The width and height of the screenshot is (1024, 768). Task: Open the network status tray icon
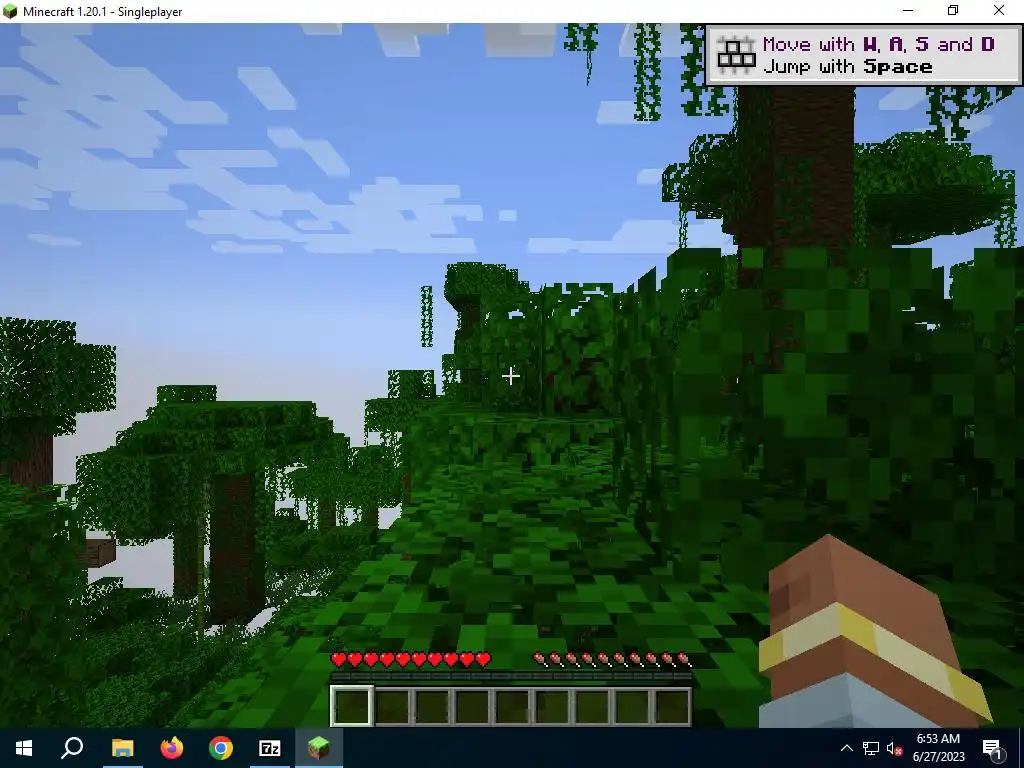(871, 748)
